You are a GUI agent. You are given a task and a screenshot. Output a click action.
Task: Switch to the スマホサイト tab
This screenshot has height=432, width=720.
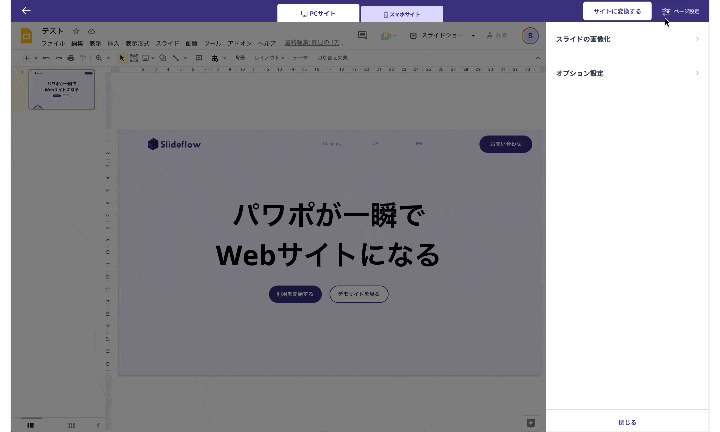[401, 14]
